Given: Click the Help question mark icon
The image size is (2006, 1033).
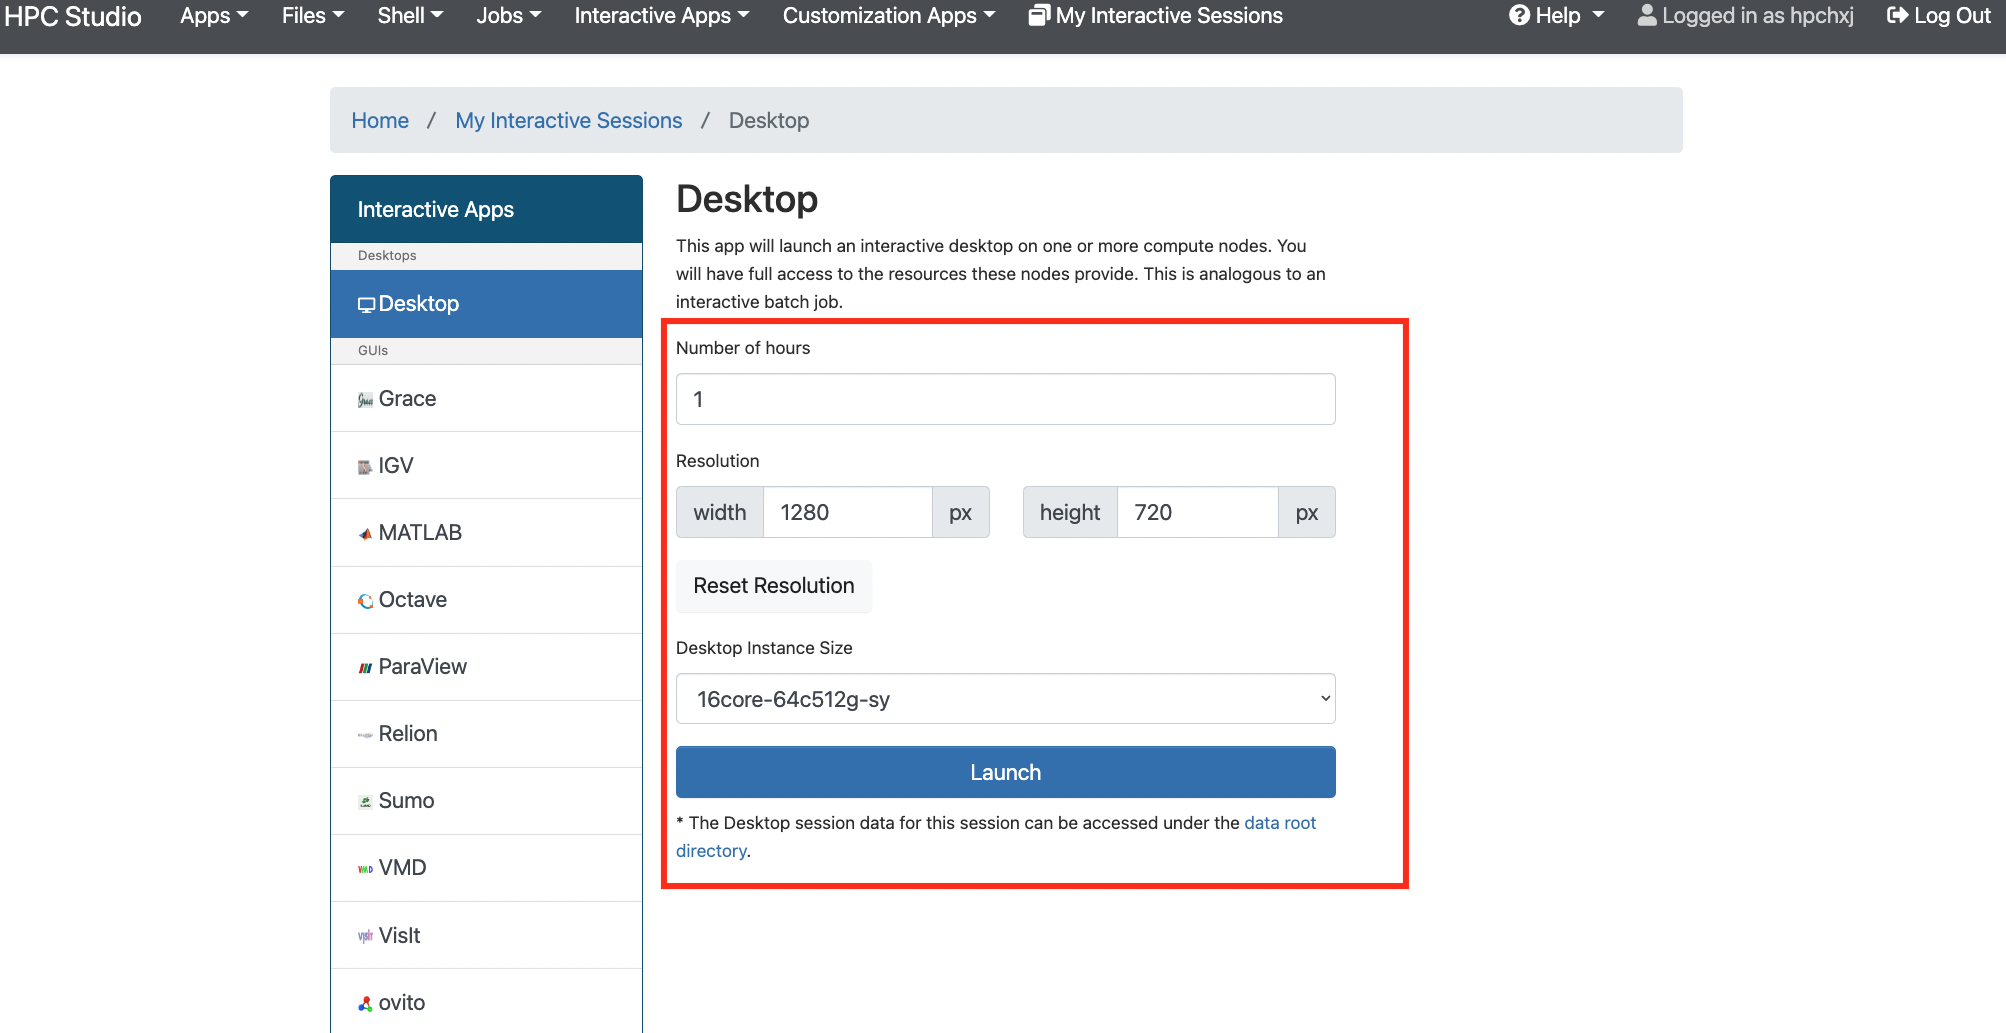Looking at the screenshot, I should tap(1519, 16).
